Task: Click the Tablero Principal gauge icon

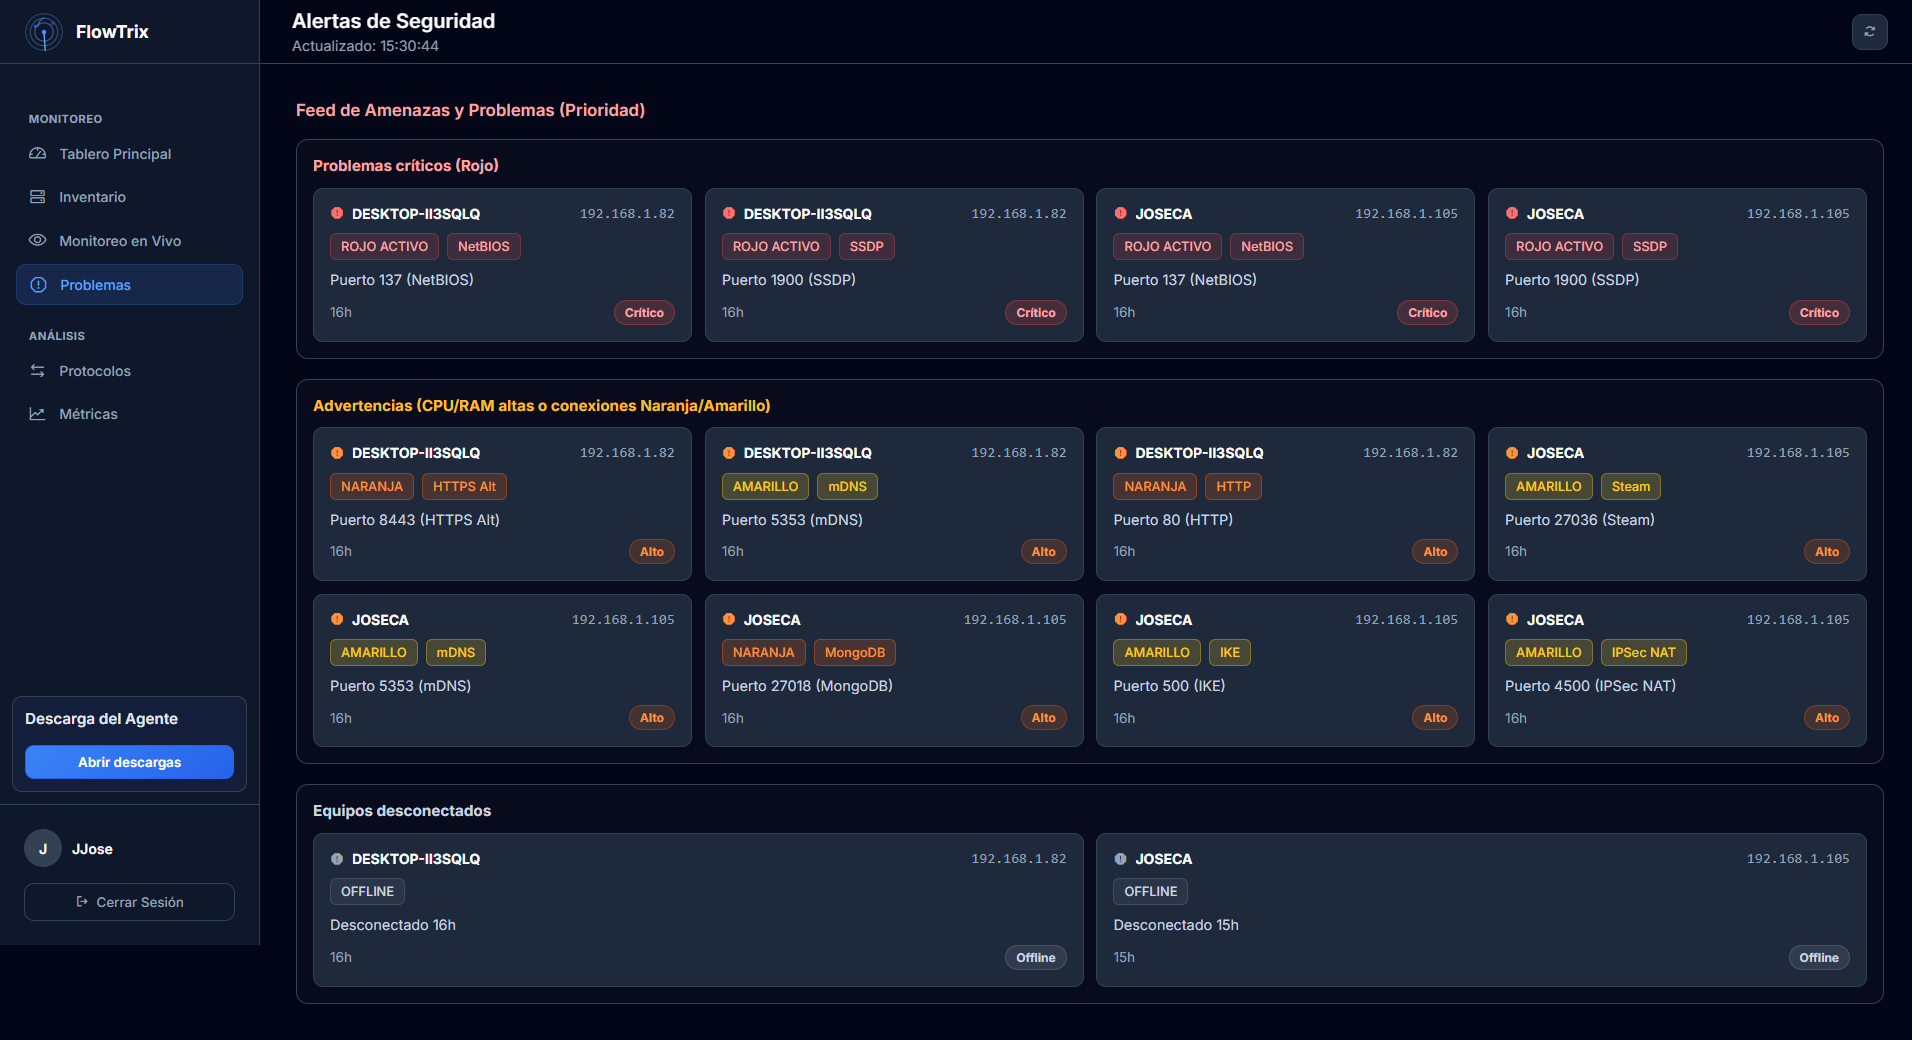Action: (38, 154)
